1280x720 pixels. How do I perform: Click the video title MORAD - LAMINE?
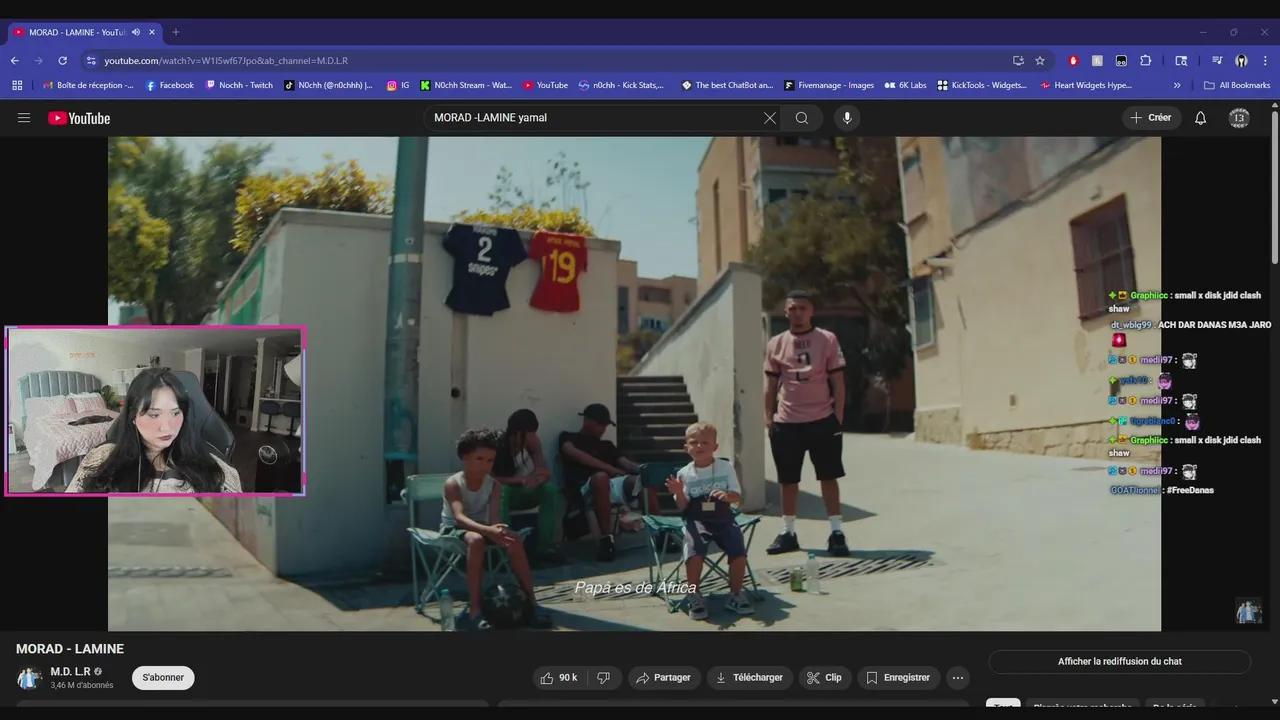click(70, 649)
